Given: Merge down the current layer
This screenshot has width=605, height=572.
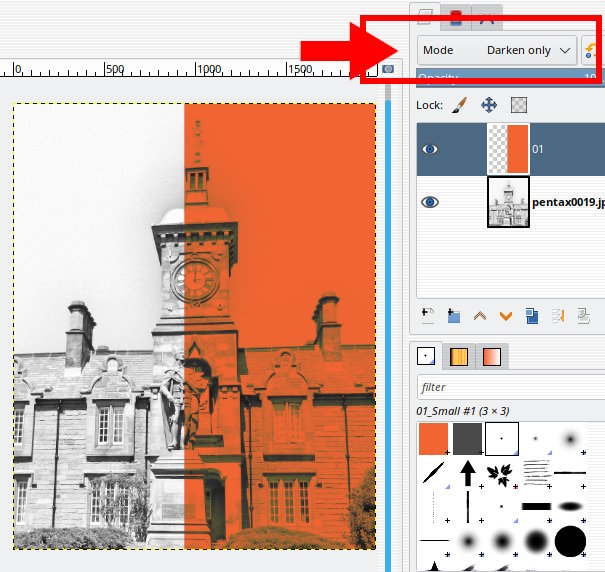Looking at the screenshot, I should 560,316.
